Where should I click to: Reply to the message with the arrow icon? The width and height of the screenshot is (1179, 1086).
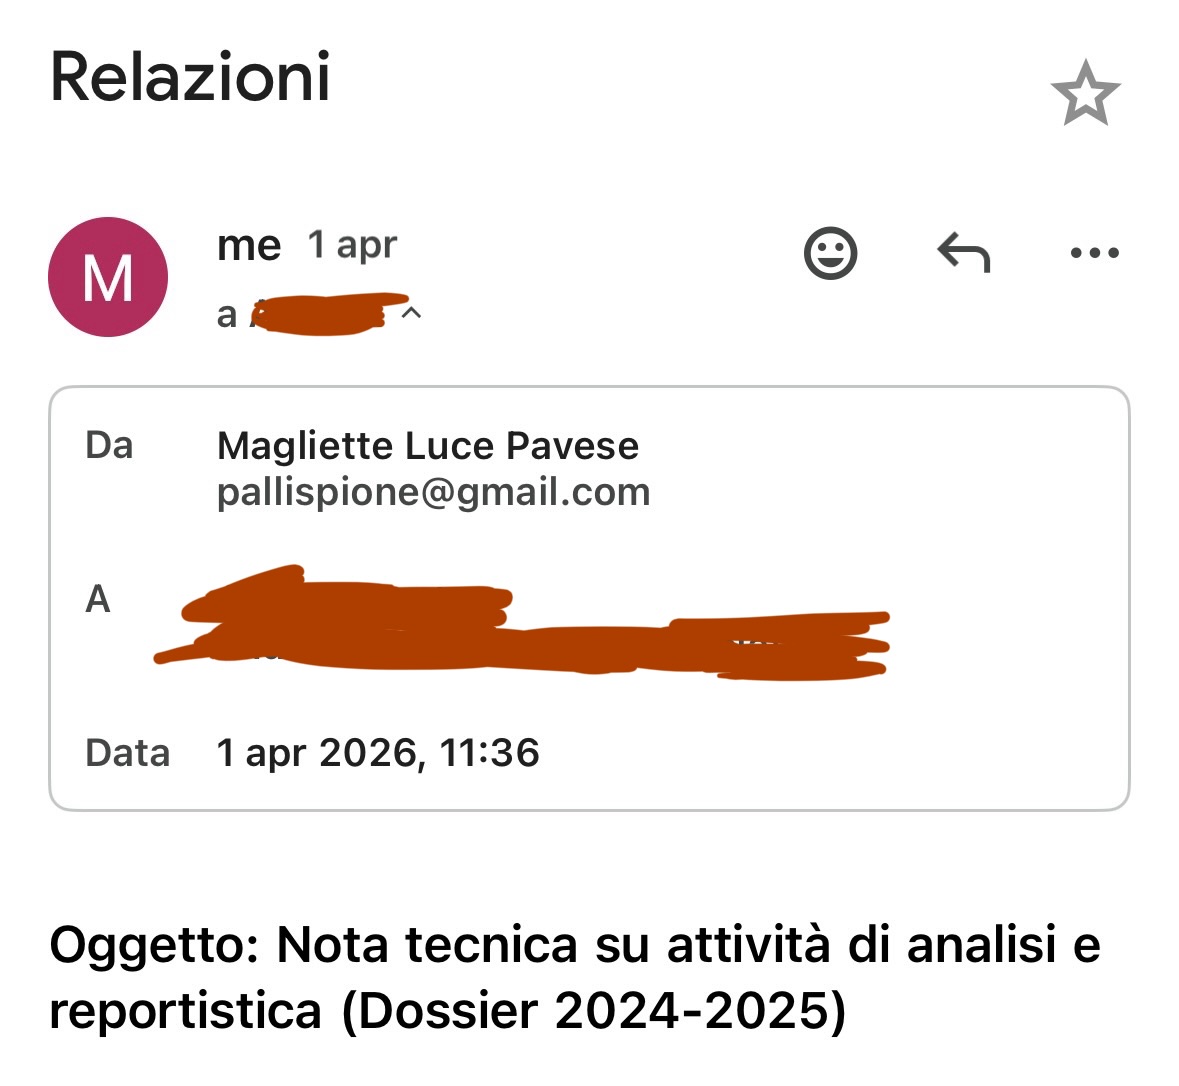coord(963,253)
